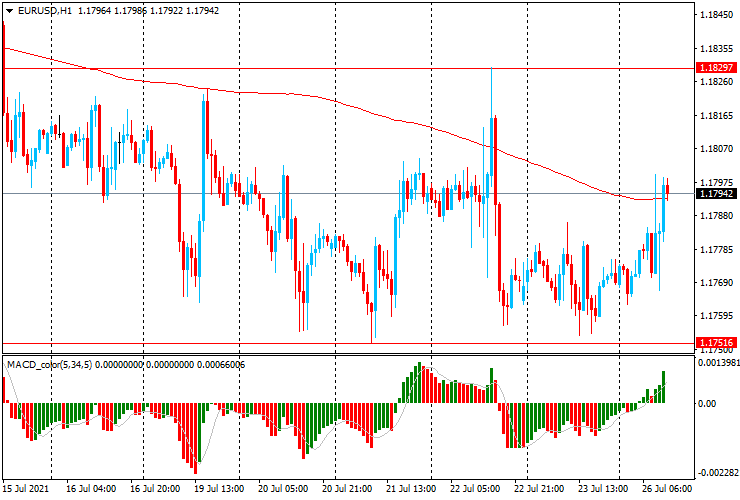Click the 1.18070 price scale value
The image size is (740, 500).
coord(716,149)
